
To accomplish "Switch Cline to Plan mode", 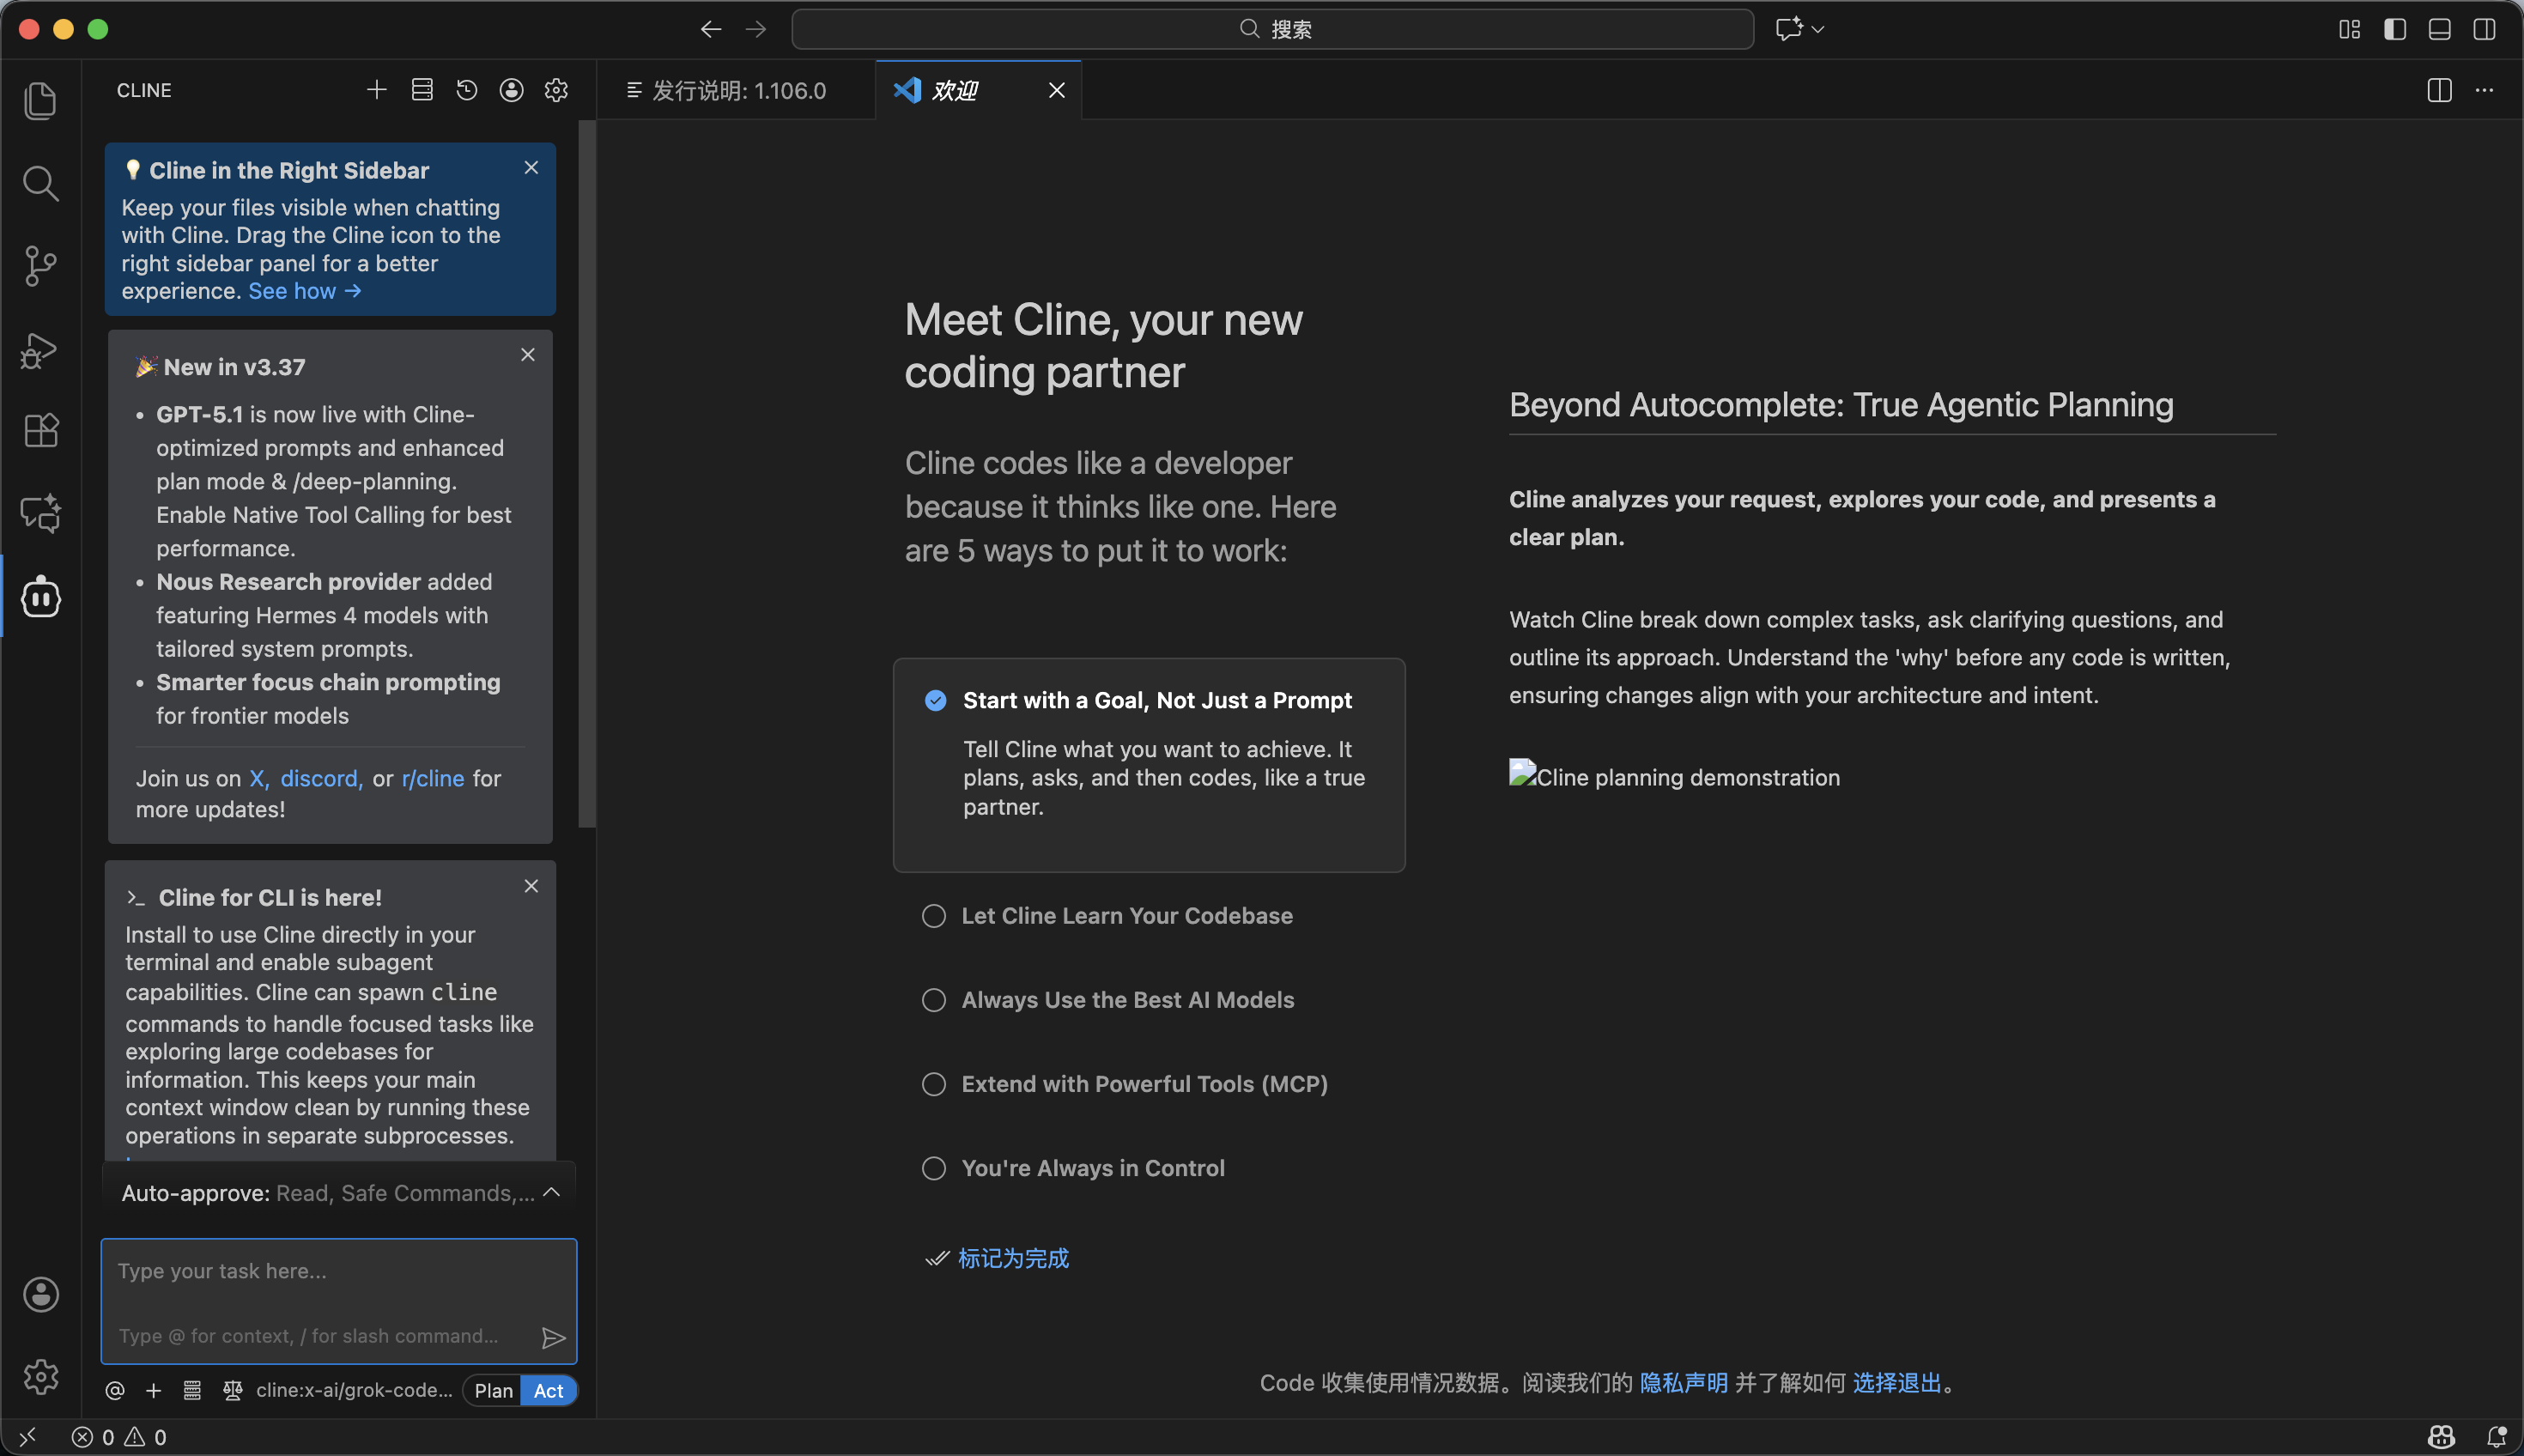I will tap(493, 1390).
